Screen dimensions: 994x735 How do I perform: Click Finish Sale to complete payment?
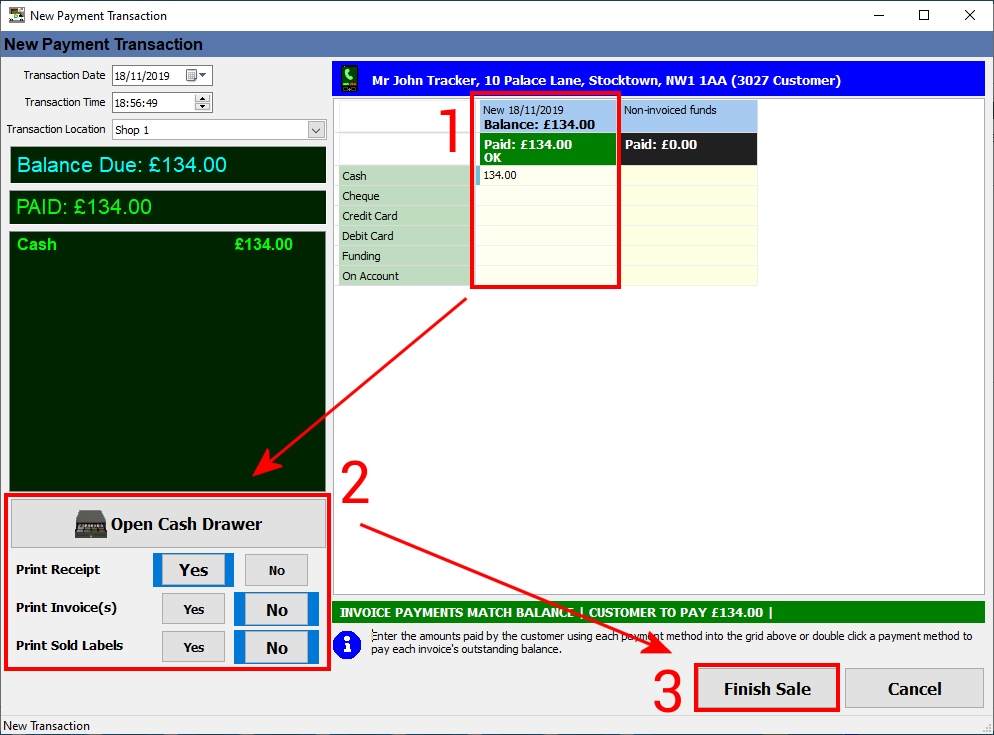tap(767, 689)
